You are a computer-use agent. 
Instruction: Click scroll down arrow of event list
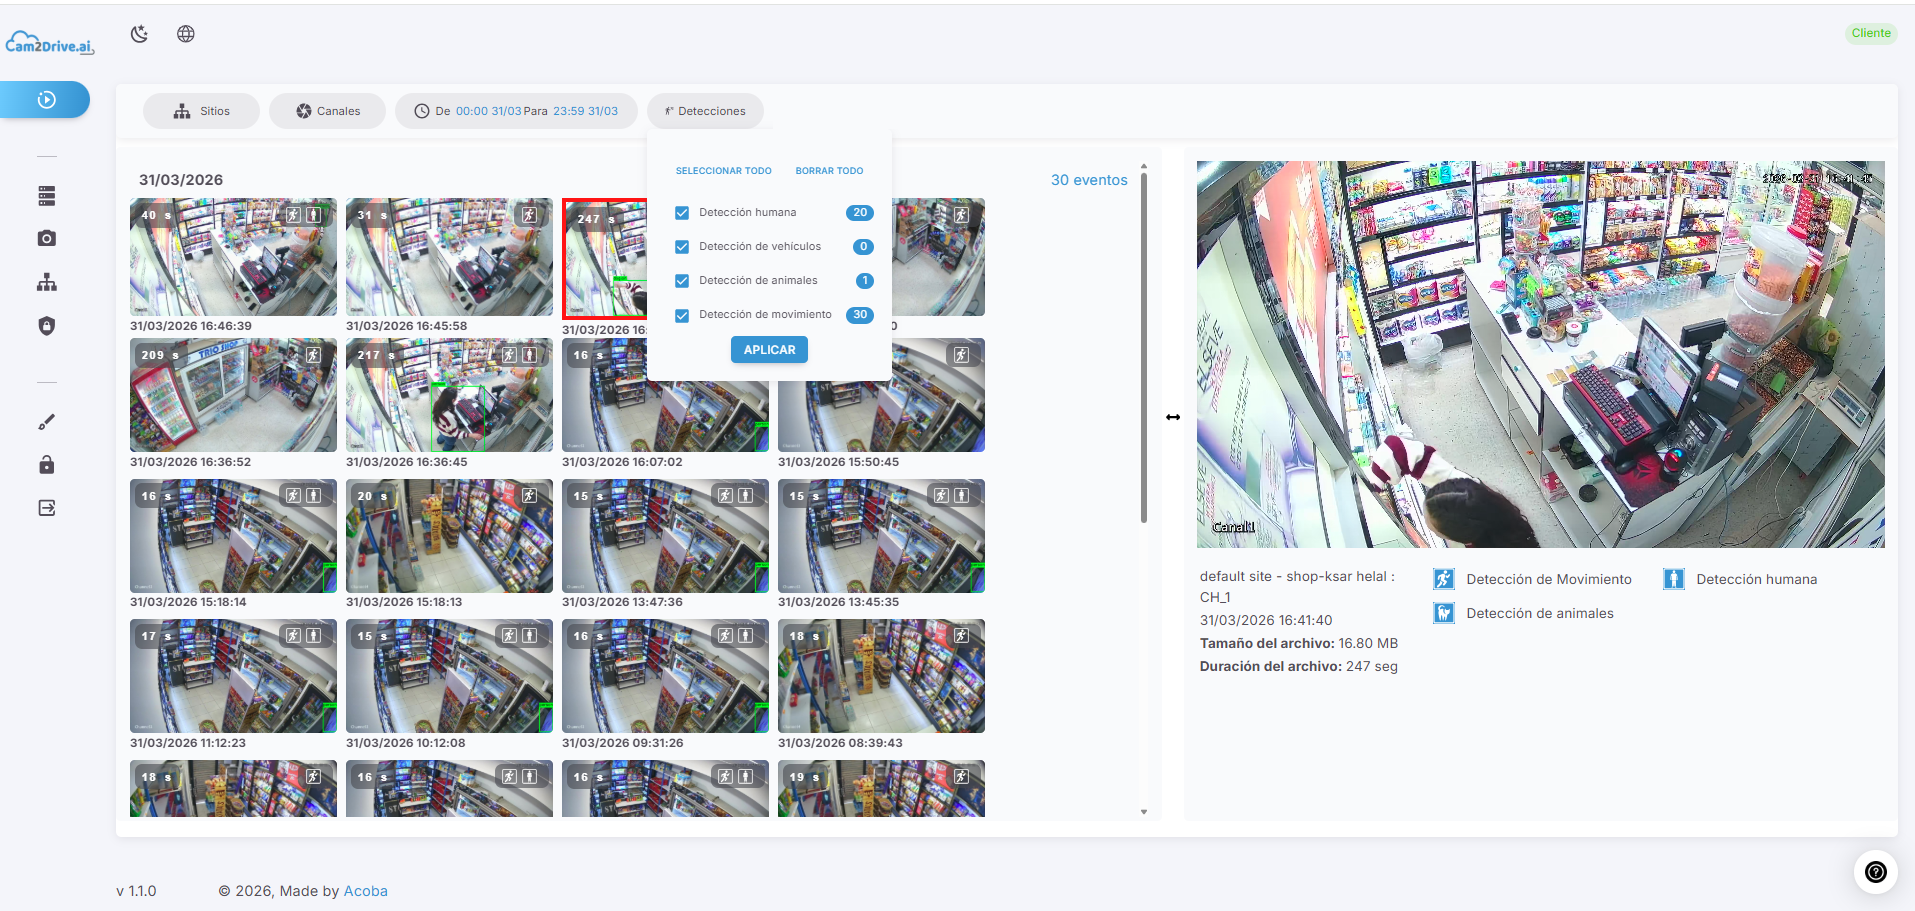[x=1144, y=812]
